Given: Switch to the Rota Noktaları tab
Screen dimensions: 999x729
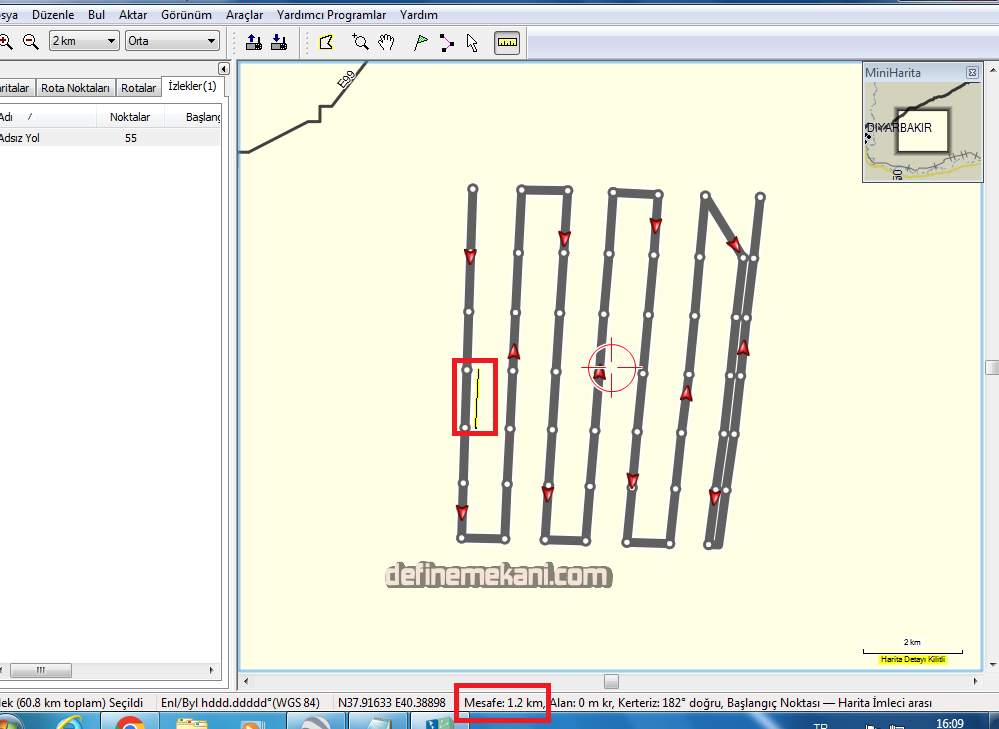Looking at the screenshot, I should pos(76,88).
